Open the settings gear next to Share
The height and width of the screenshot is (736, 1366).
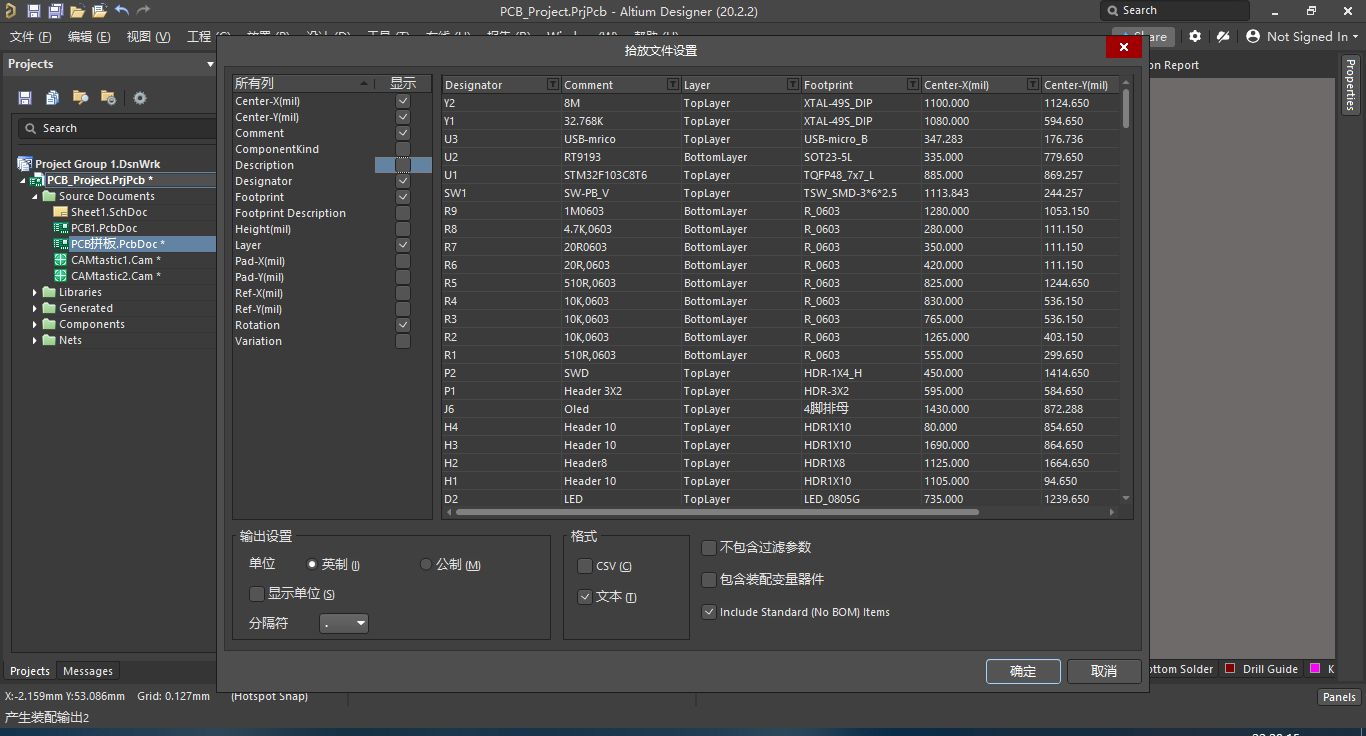(x=1195, y=36)
